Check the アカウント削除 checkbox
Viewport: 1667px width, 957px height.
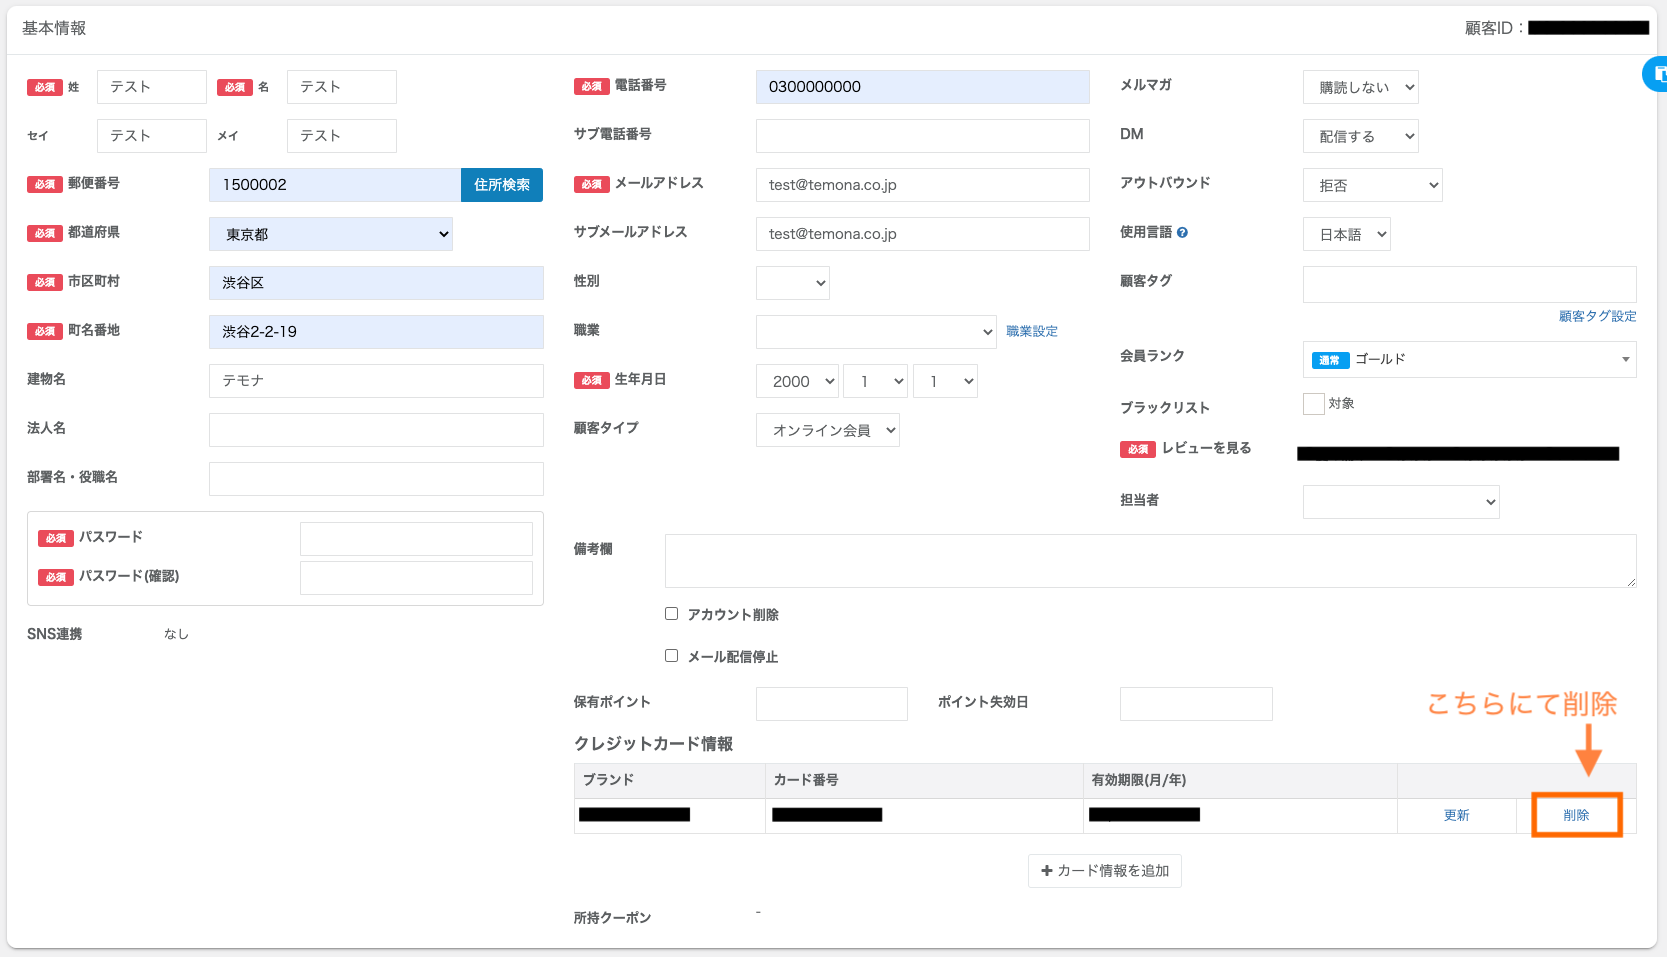point(672,614)
